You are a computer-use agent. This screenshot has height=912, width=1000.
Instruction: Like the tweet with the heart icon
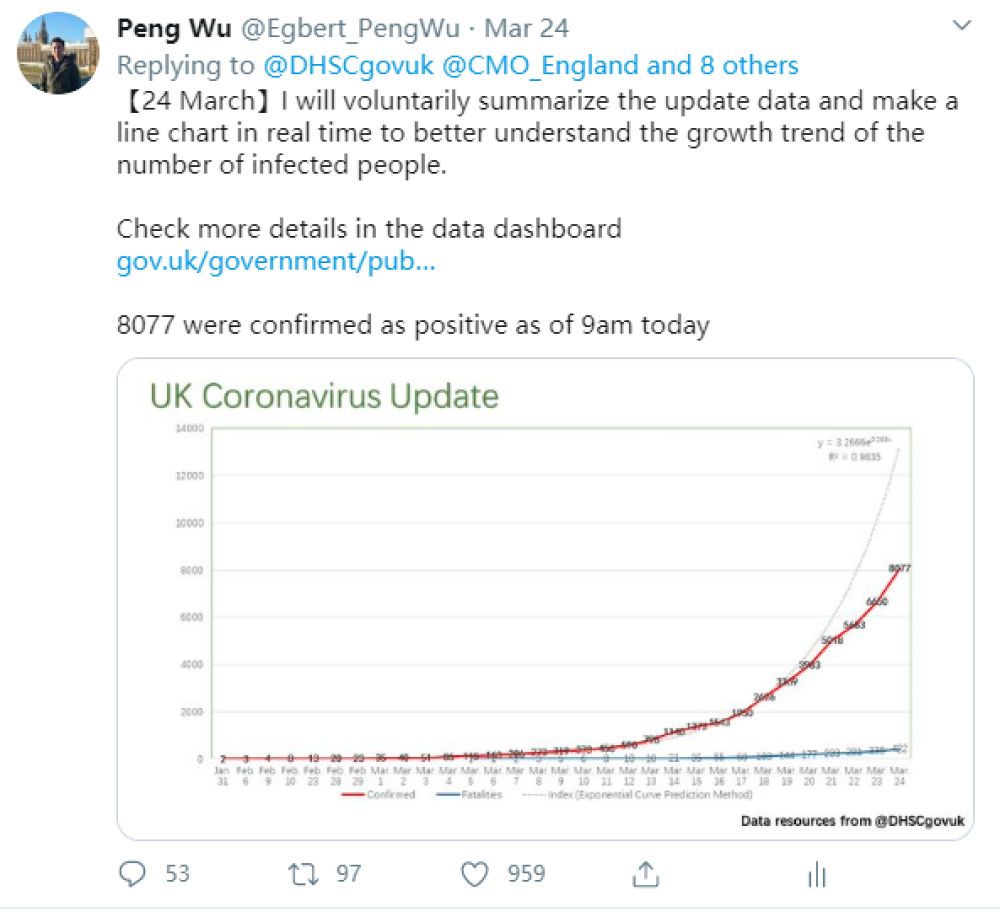point(475,874)
